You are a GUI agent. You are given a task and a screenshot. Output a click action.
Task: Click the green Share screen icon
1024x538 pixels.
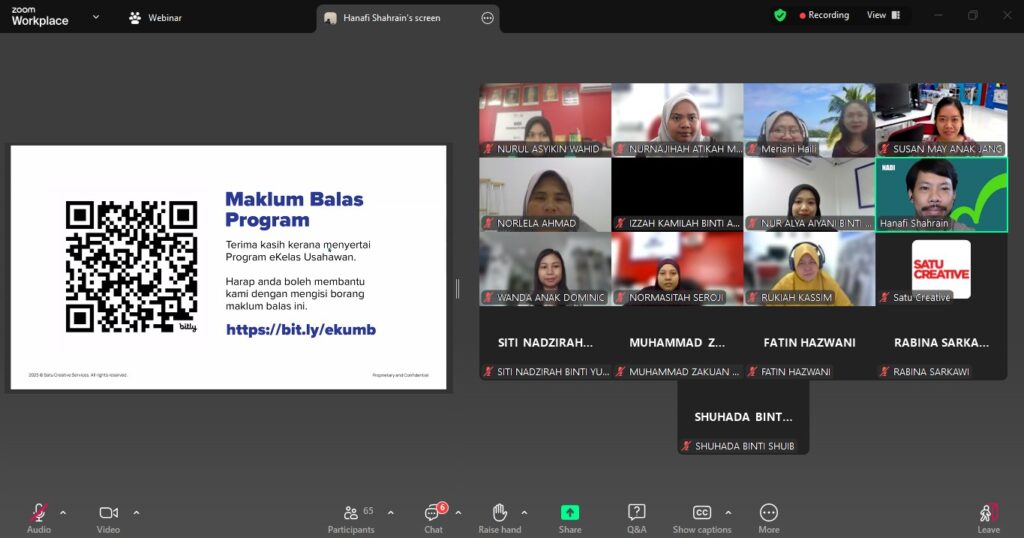(x=570, y=513)
